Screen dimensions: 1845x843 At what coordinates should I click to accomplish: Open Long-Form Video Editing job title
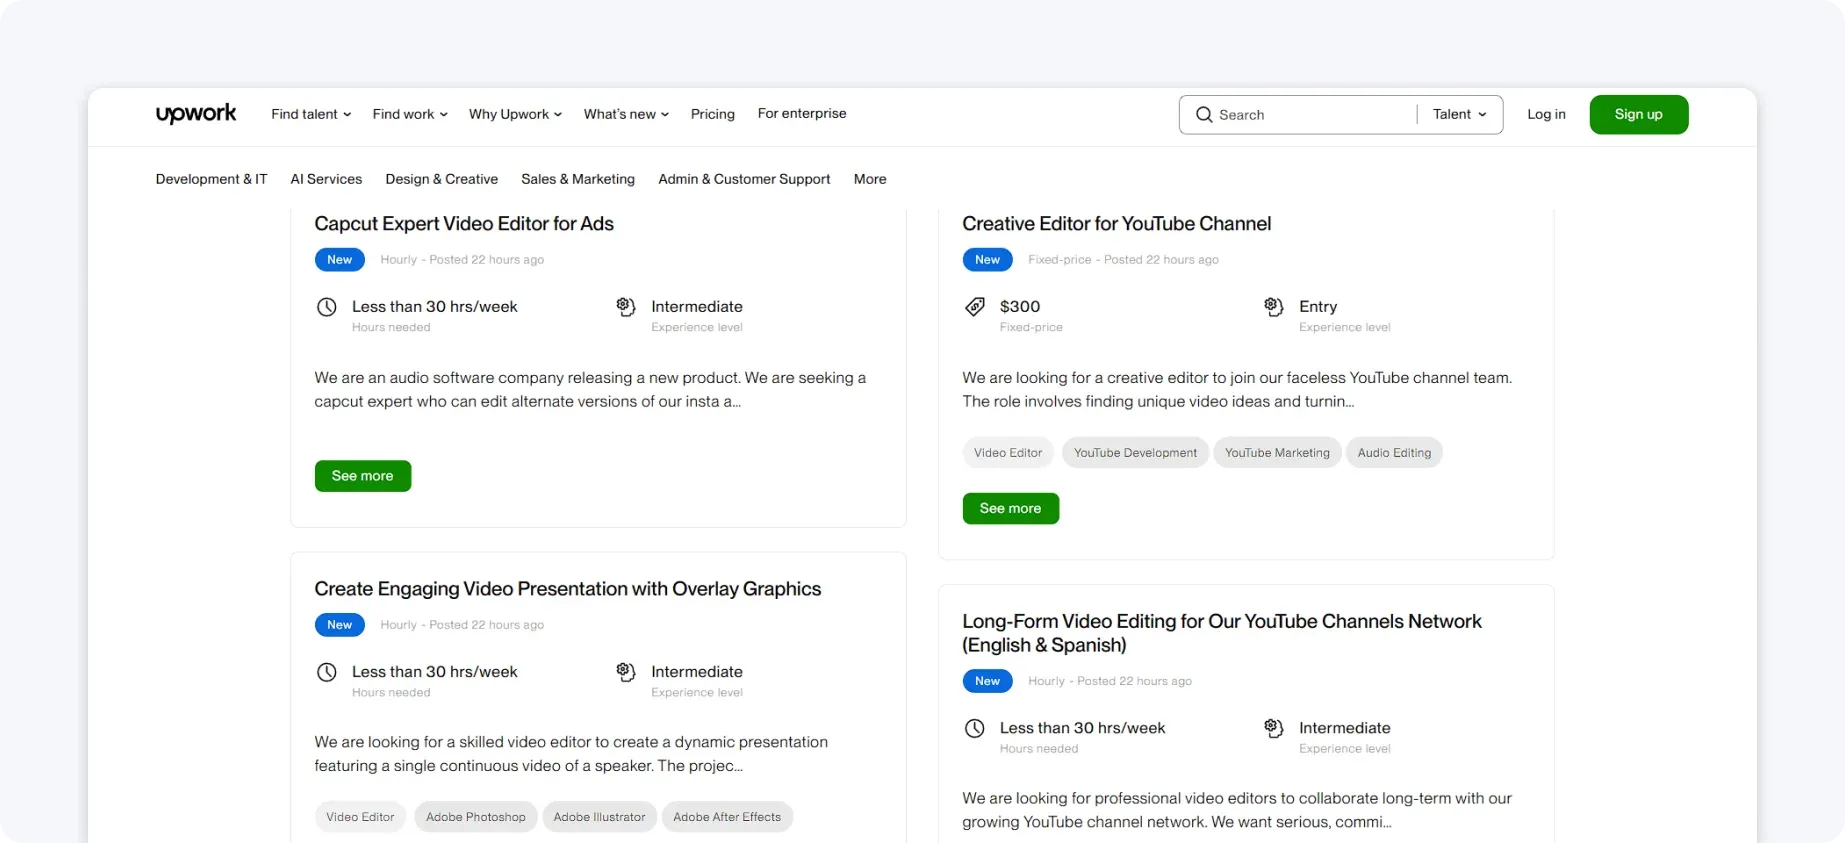(1222, 633)
